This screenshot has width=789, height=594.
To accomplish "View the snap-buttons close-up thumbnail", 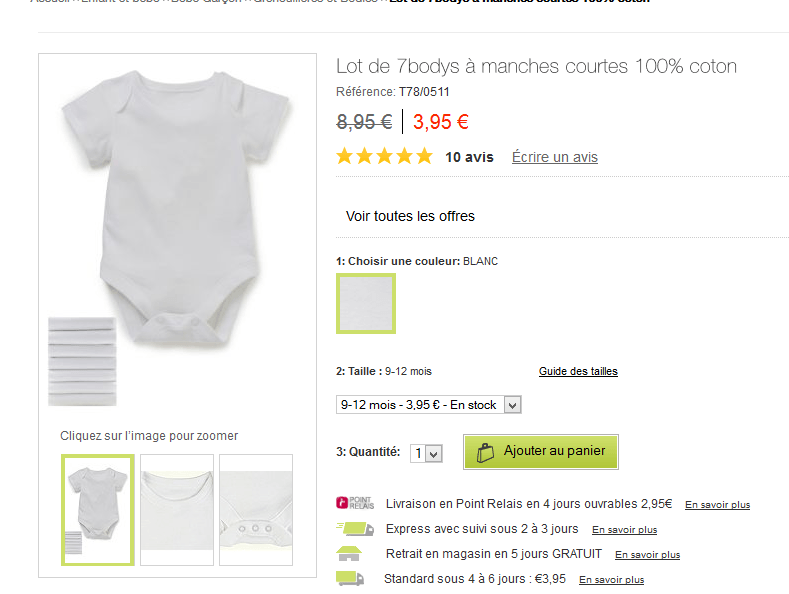I will 256,510.
